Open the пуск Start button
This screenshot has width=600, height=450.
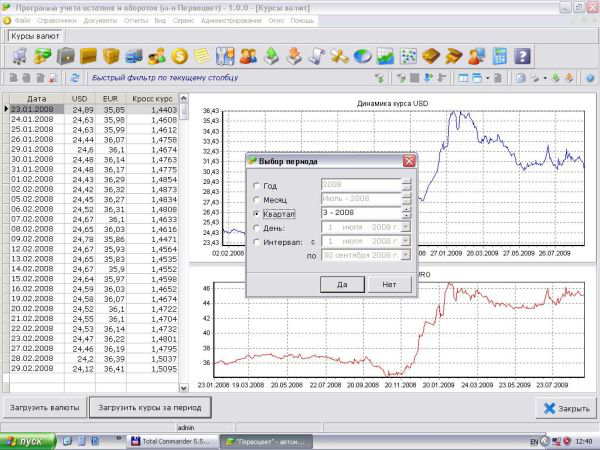coord(28,441)
